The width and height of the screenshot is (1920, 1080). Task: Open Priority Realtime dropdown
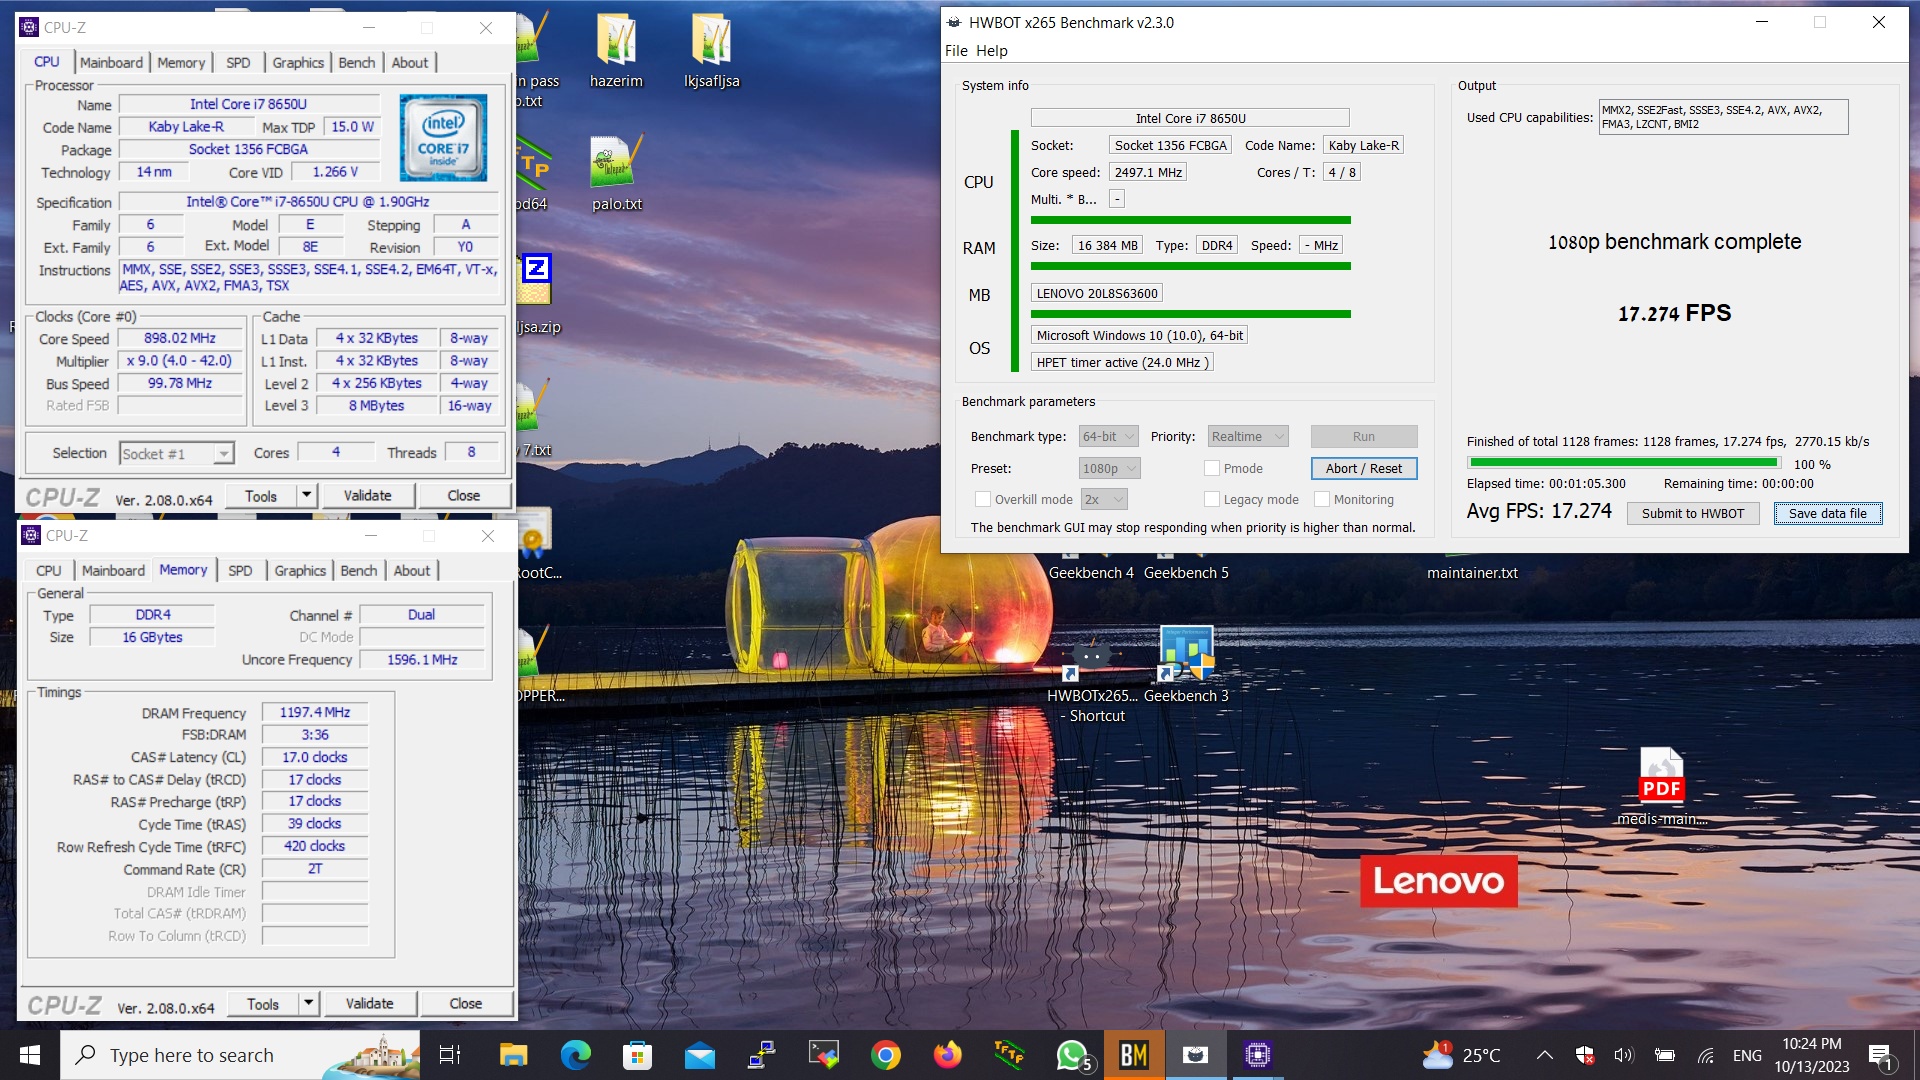[1247, 436]
